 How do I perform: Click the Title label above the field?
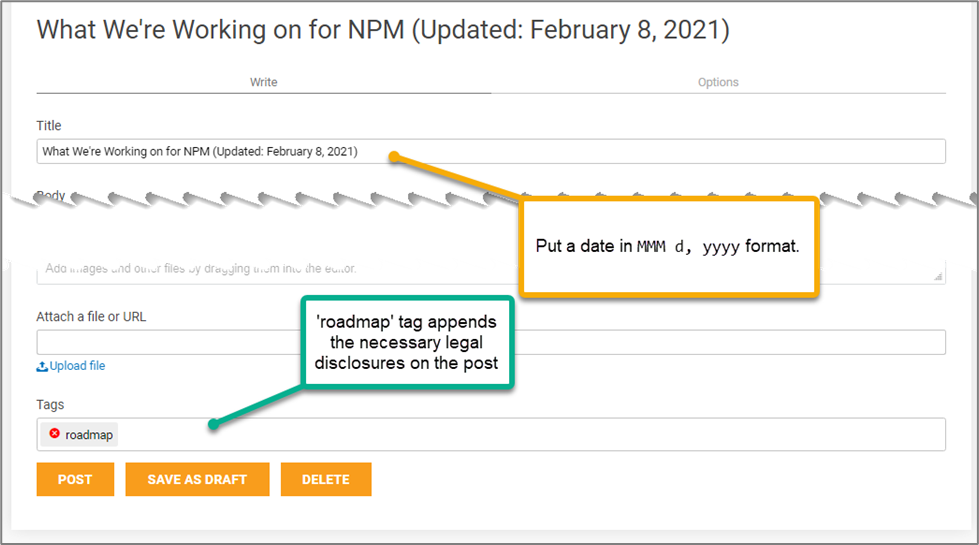point(49,125)
